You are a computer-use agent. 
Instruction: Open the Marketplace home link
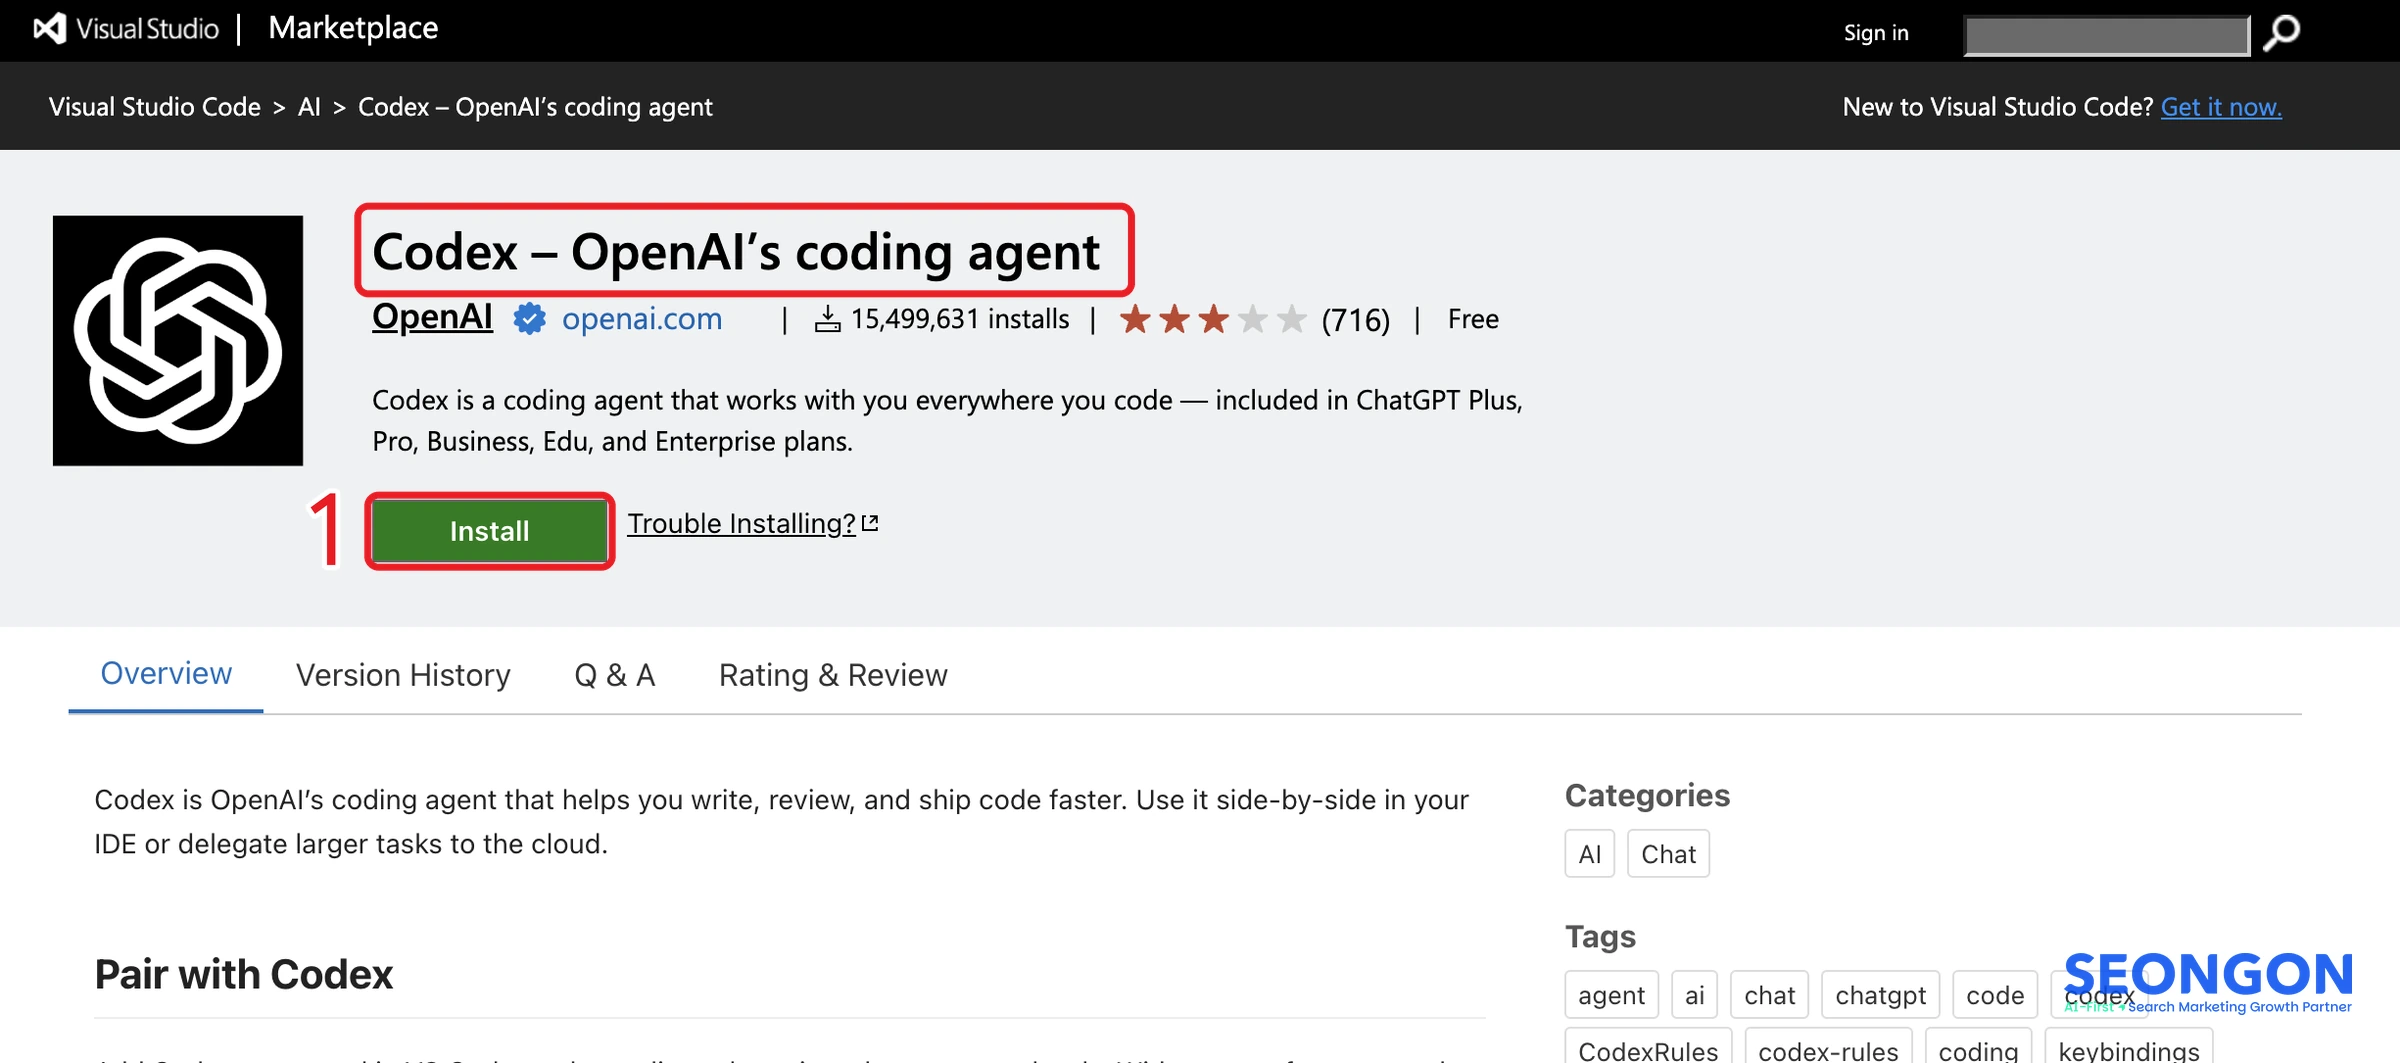353,28
